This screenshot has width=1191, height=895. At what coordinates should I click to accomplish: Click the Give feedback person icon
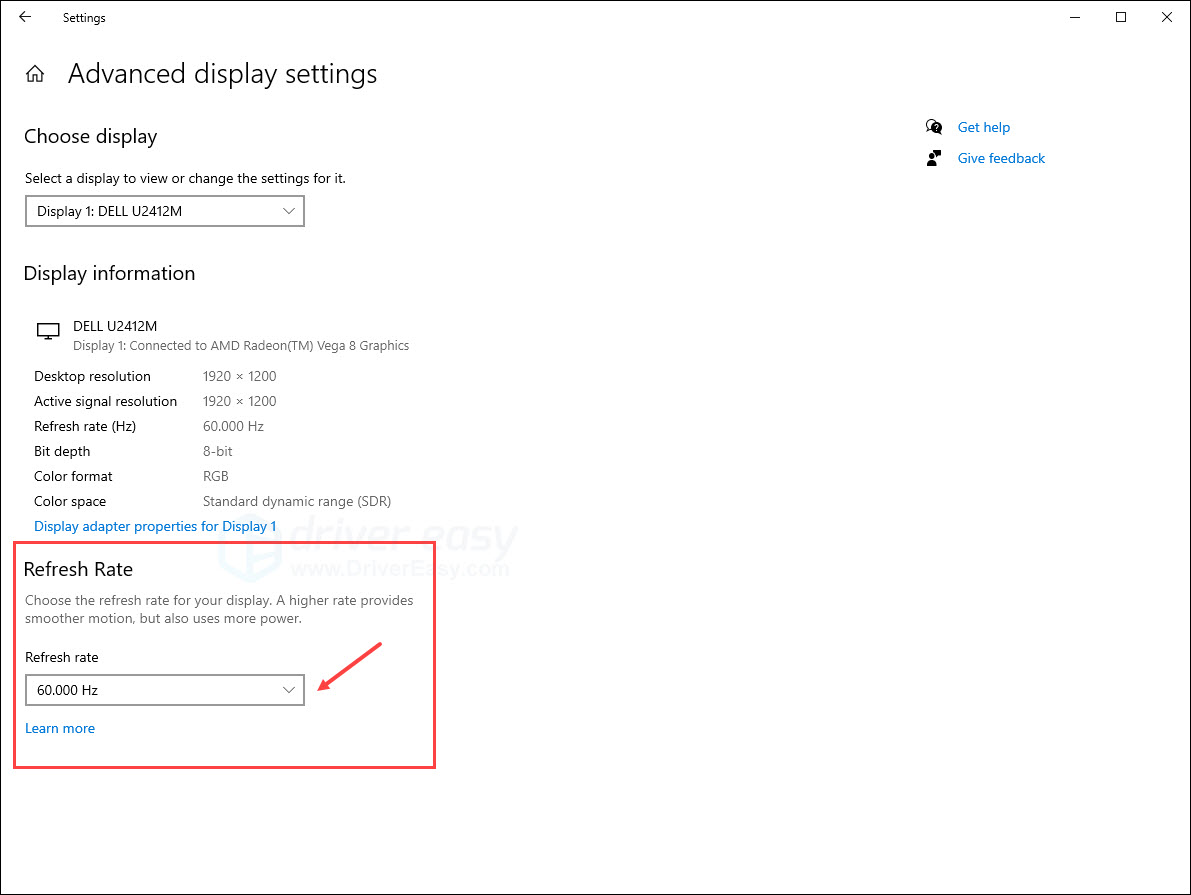[x=933, y=158]
